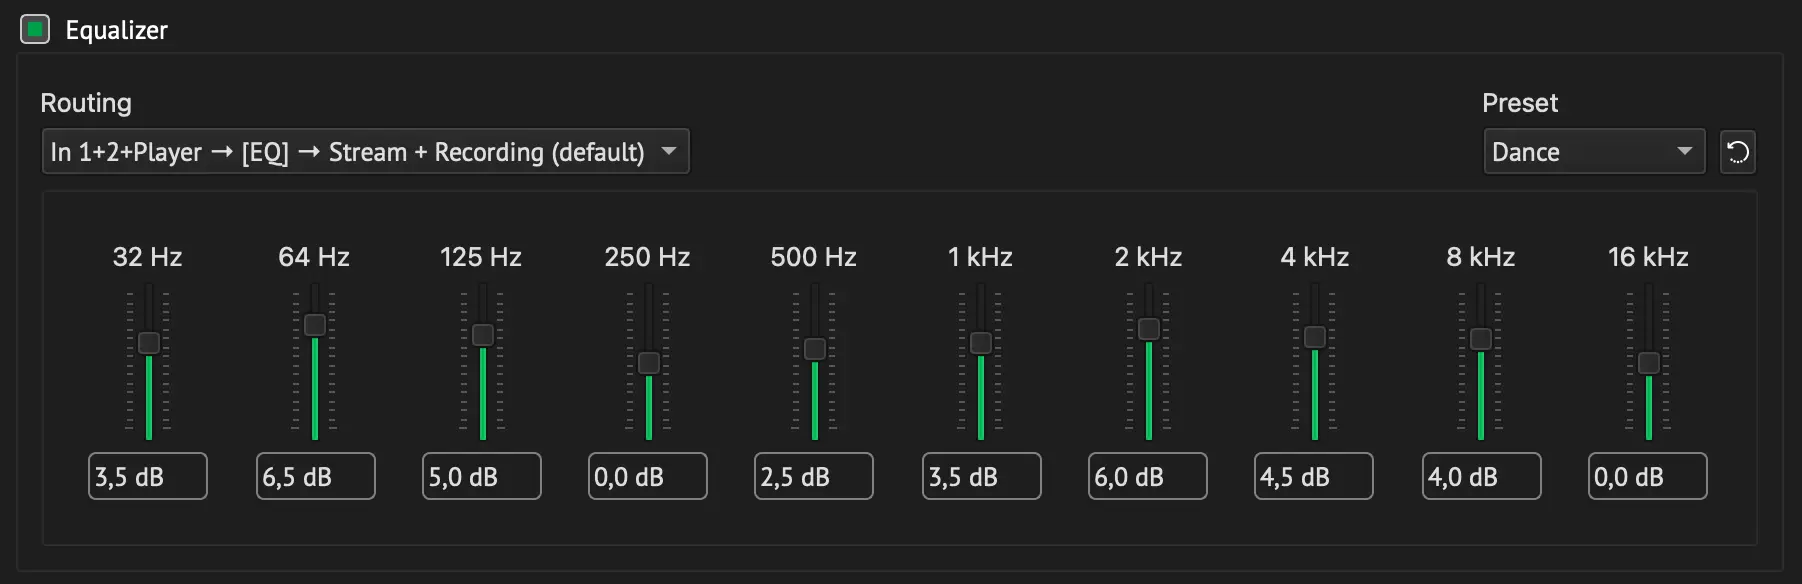Screen dimensions: 1802x584
Task: Click the 125 Hz slider handle
Action: [x=483, y=334]
